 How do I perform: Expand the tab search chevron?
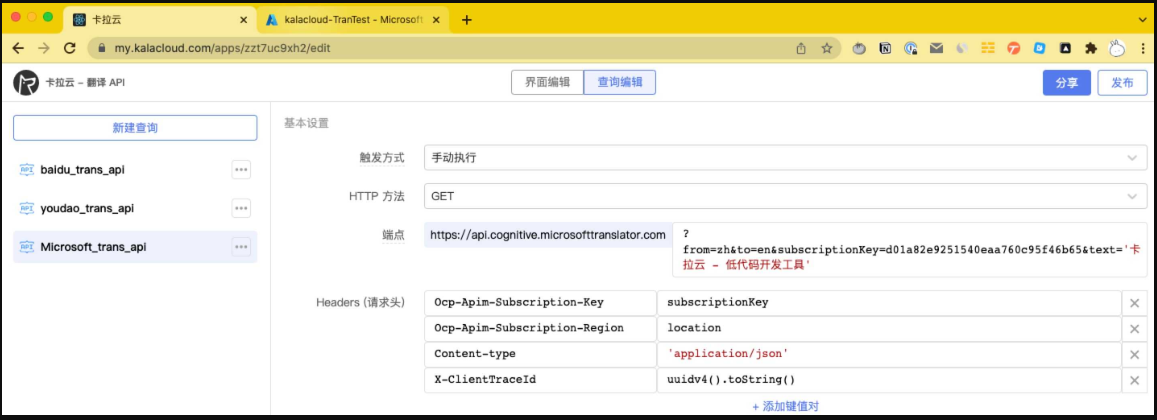tap(1141, 20)
